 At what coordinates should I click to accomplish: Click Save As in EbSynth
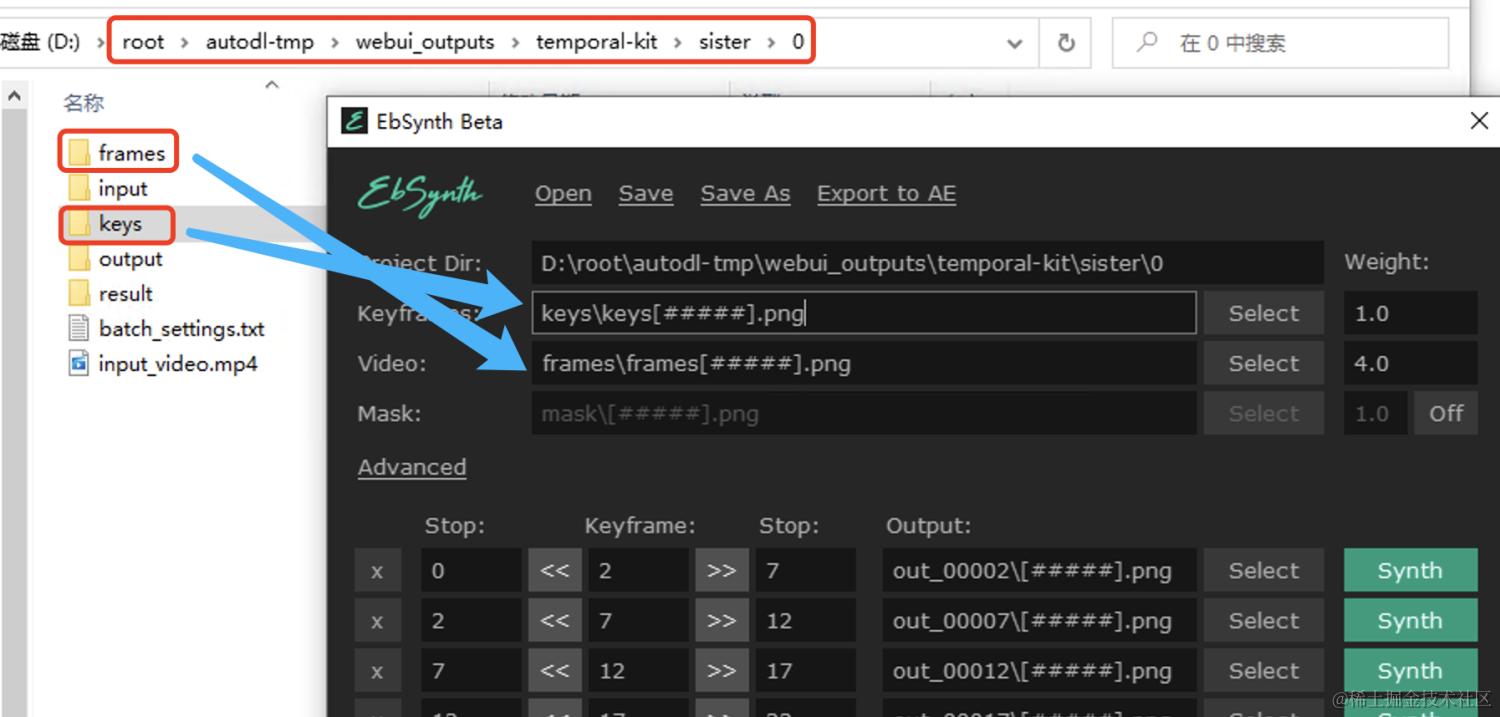pos(745,194)
